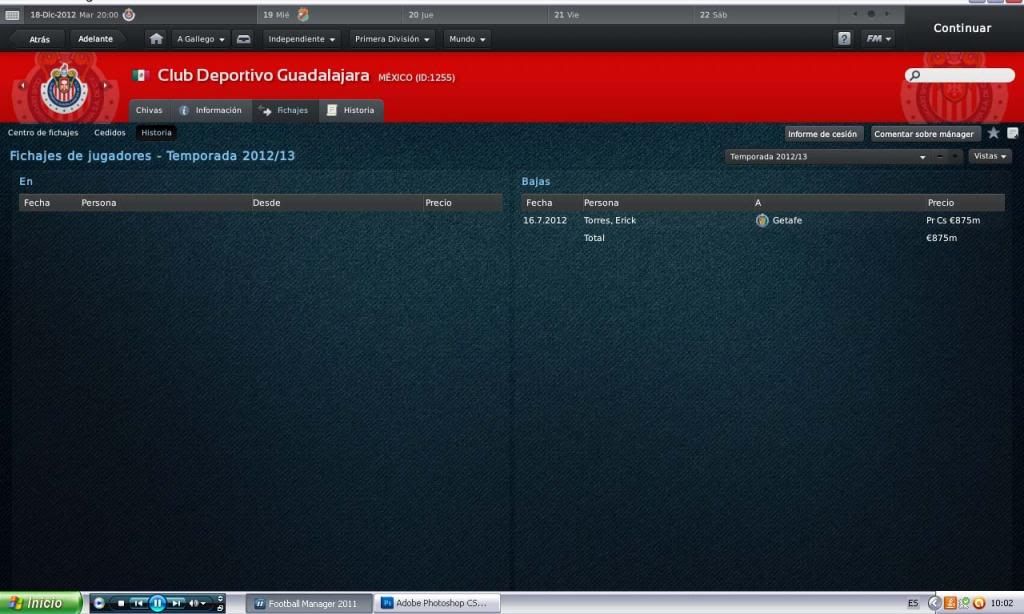The height and width of the screenshot is (614, 1024).
Task: Select the 22 Sáb calendar day
Action: tap(767, 14)
